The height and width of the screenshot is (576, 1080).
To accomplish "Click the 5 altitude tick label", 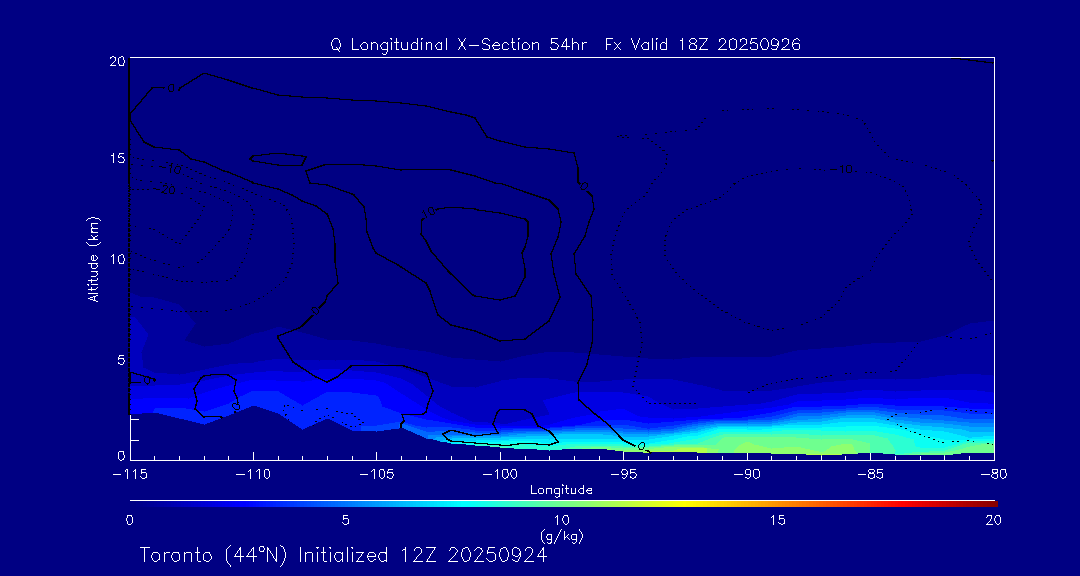I will pyautogui.click(x=119, y=358).
